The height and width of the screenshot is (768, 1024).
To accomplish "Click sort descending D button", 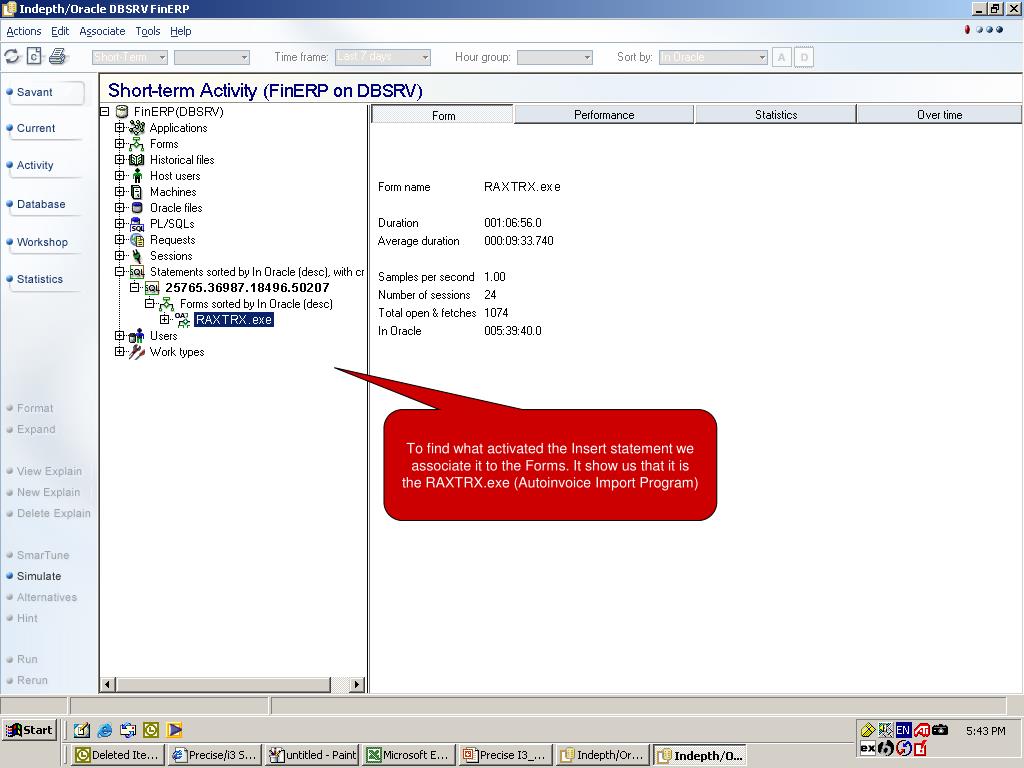I will coord(804,57).
